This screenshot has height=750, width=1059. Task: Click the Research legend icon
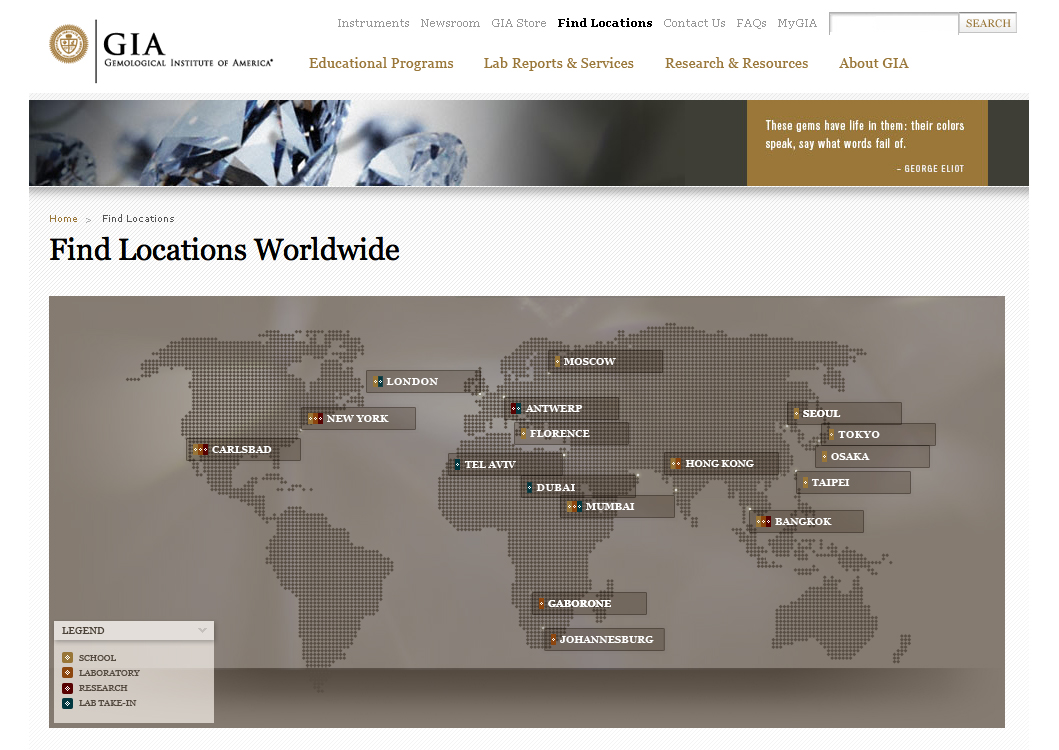68,688
